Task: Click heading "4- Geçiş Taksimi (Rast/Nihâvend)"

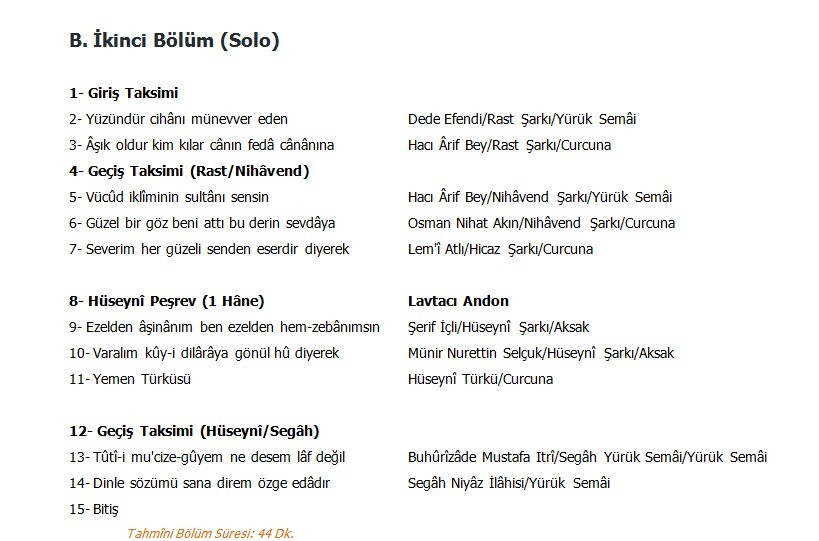Action: coord(190,171)
